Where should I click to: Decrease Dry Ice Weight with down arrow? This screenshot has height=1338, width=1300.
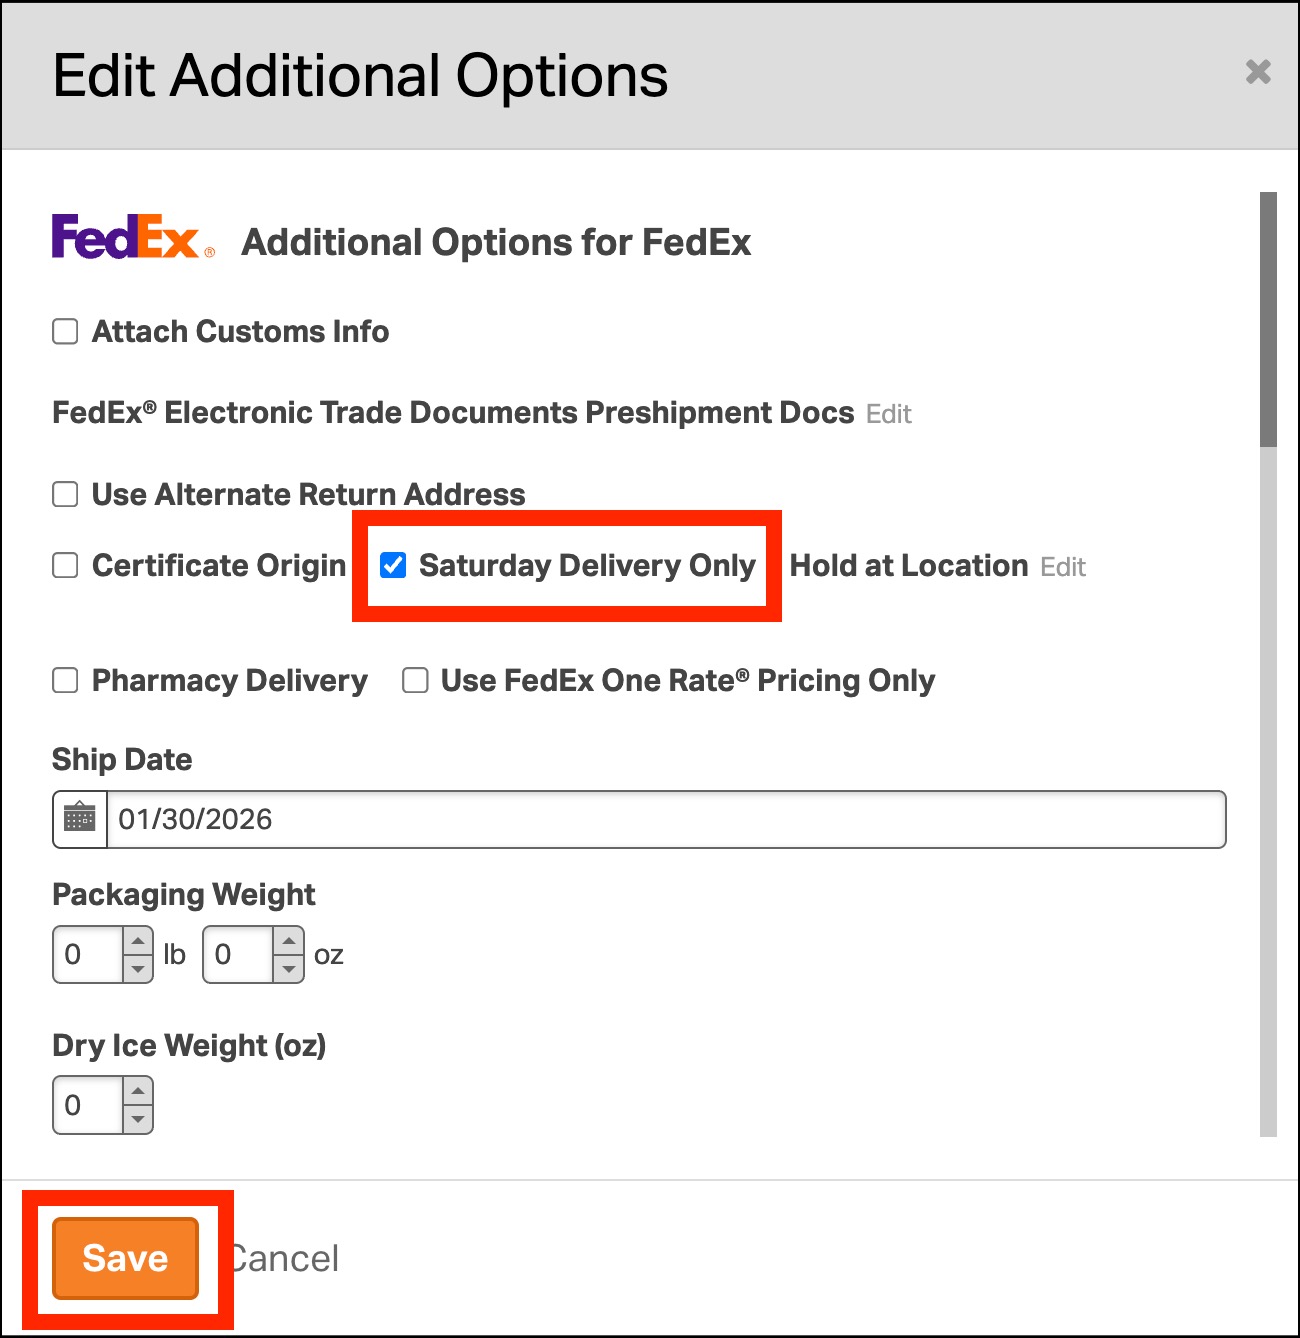click(x=138, y=1118)
